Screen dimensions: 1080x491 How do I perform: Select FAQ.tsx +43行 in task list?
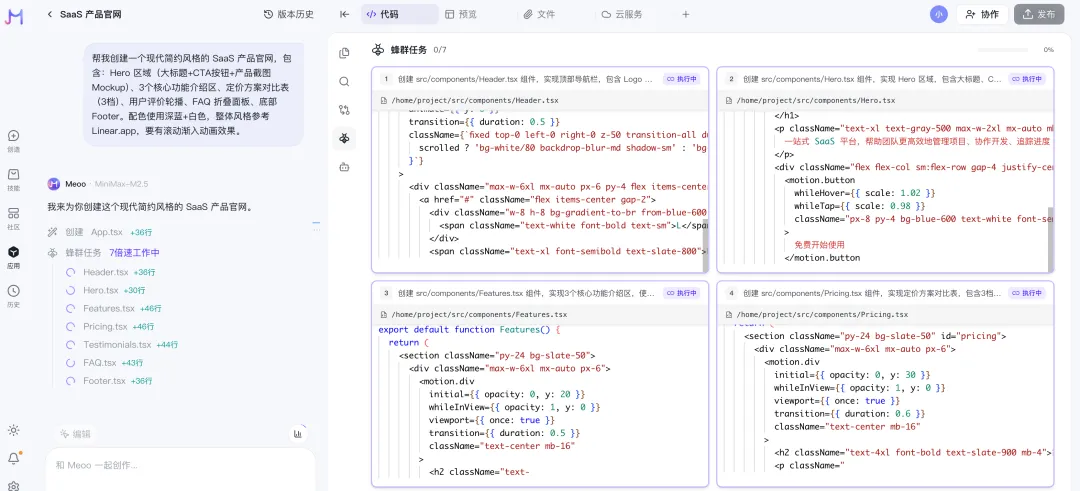(105, 362)
